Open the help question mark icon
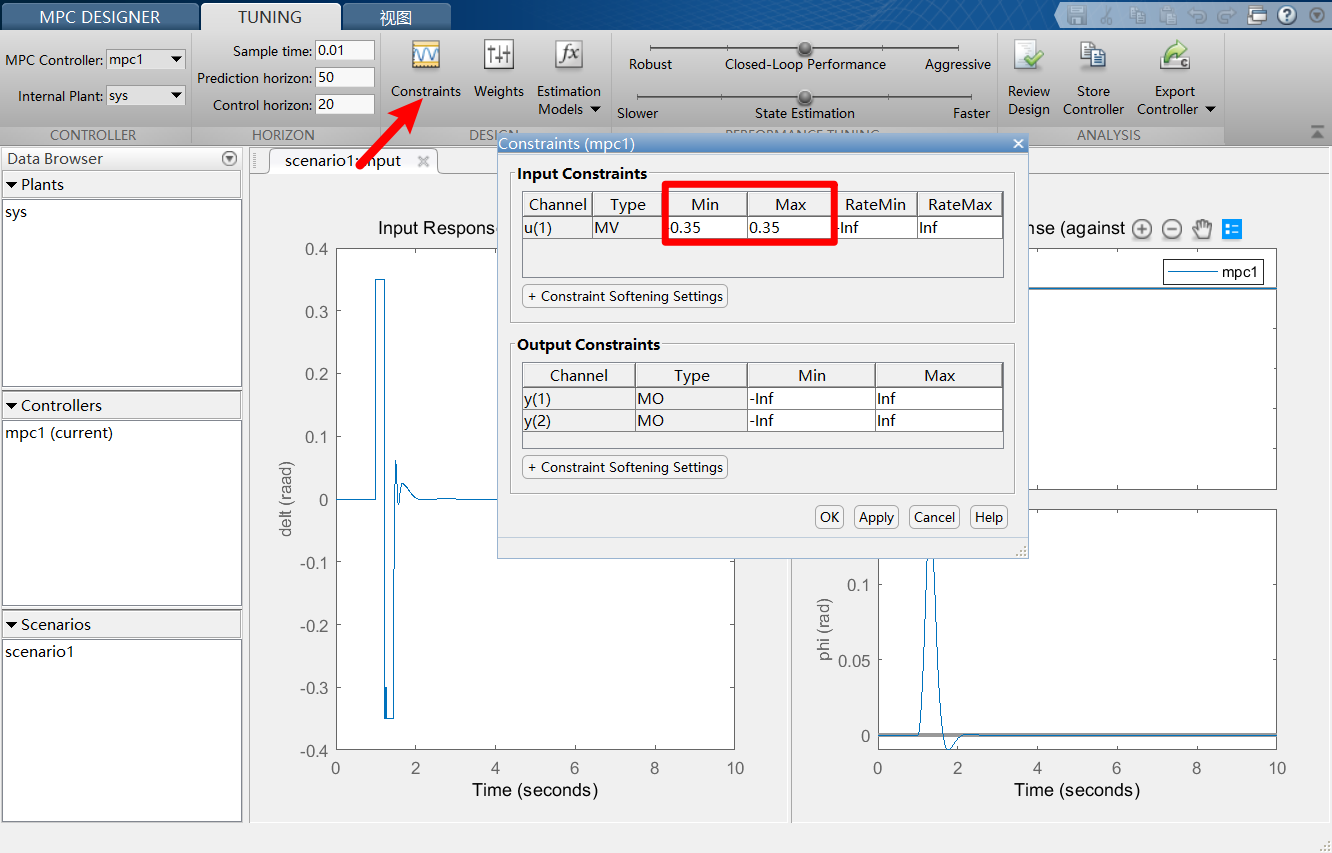1332x853 pixels. point(1286,15)
